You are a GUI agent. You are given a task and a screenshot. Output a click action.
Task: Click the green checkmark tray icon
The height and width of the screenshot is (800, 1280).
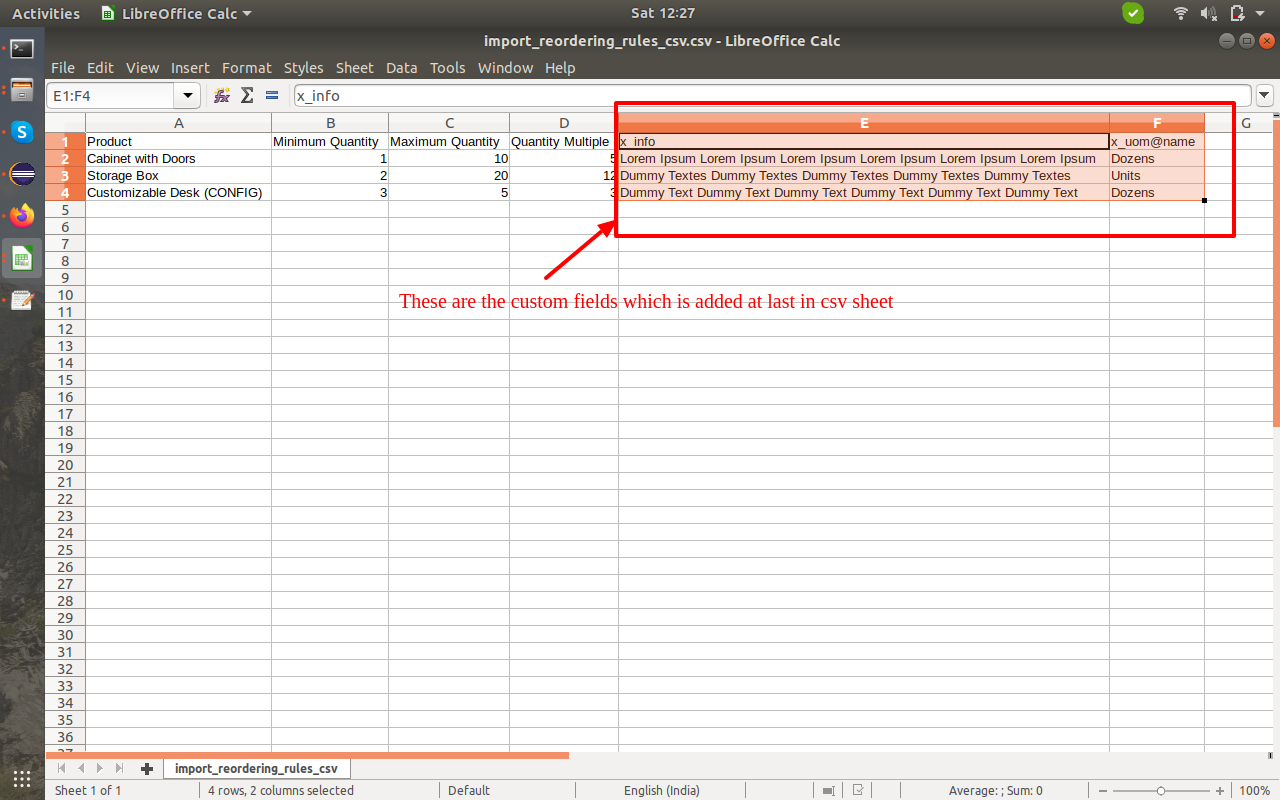coord(1132,13)
